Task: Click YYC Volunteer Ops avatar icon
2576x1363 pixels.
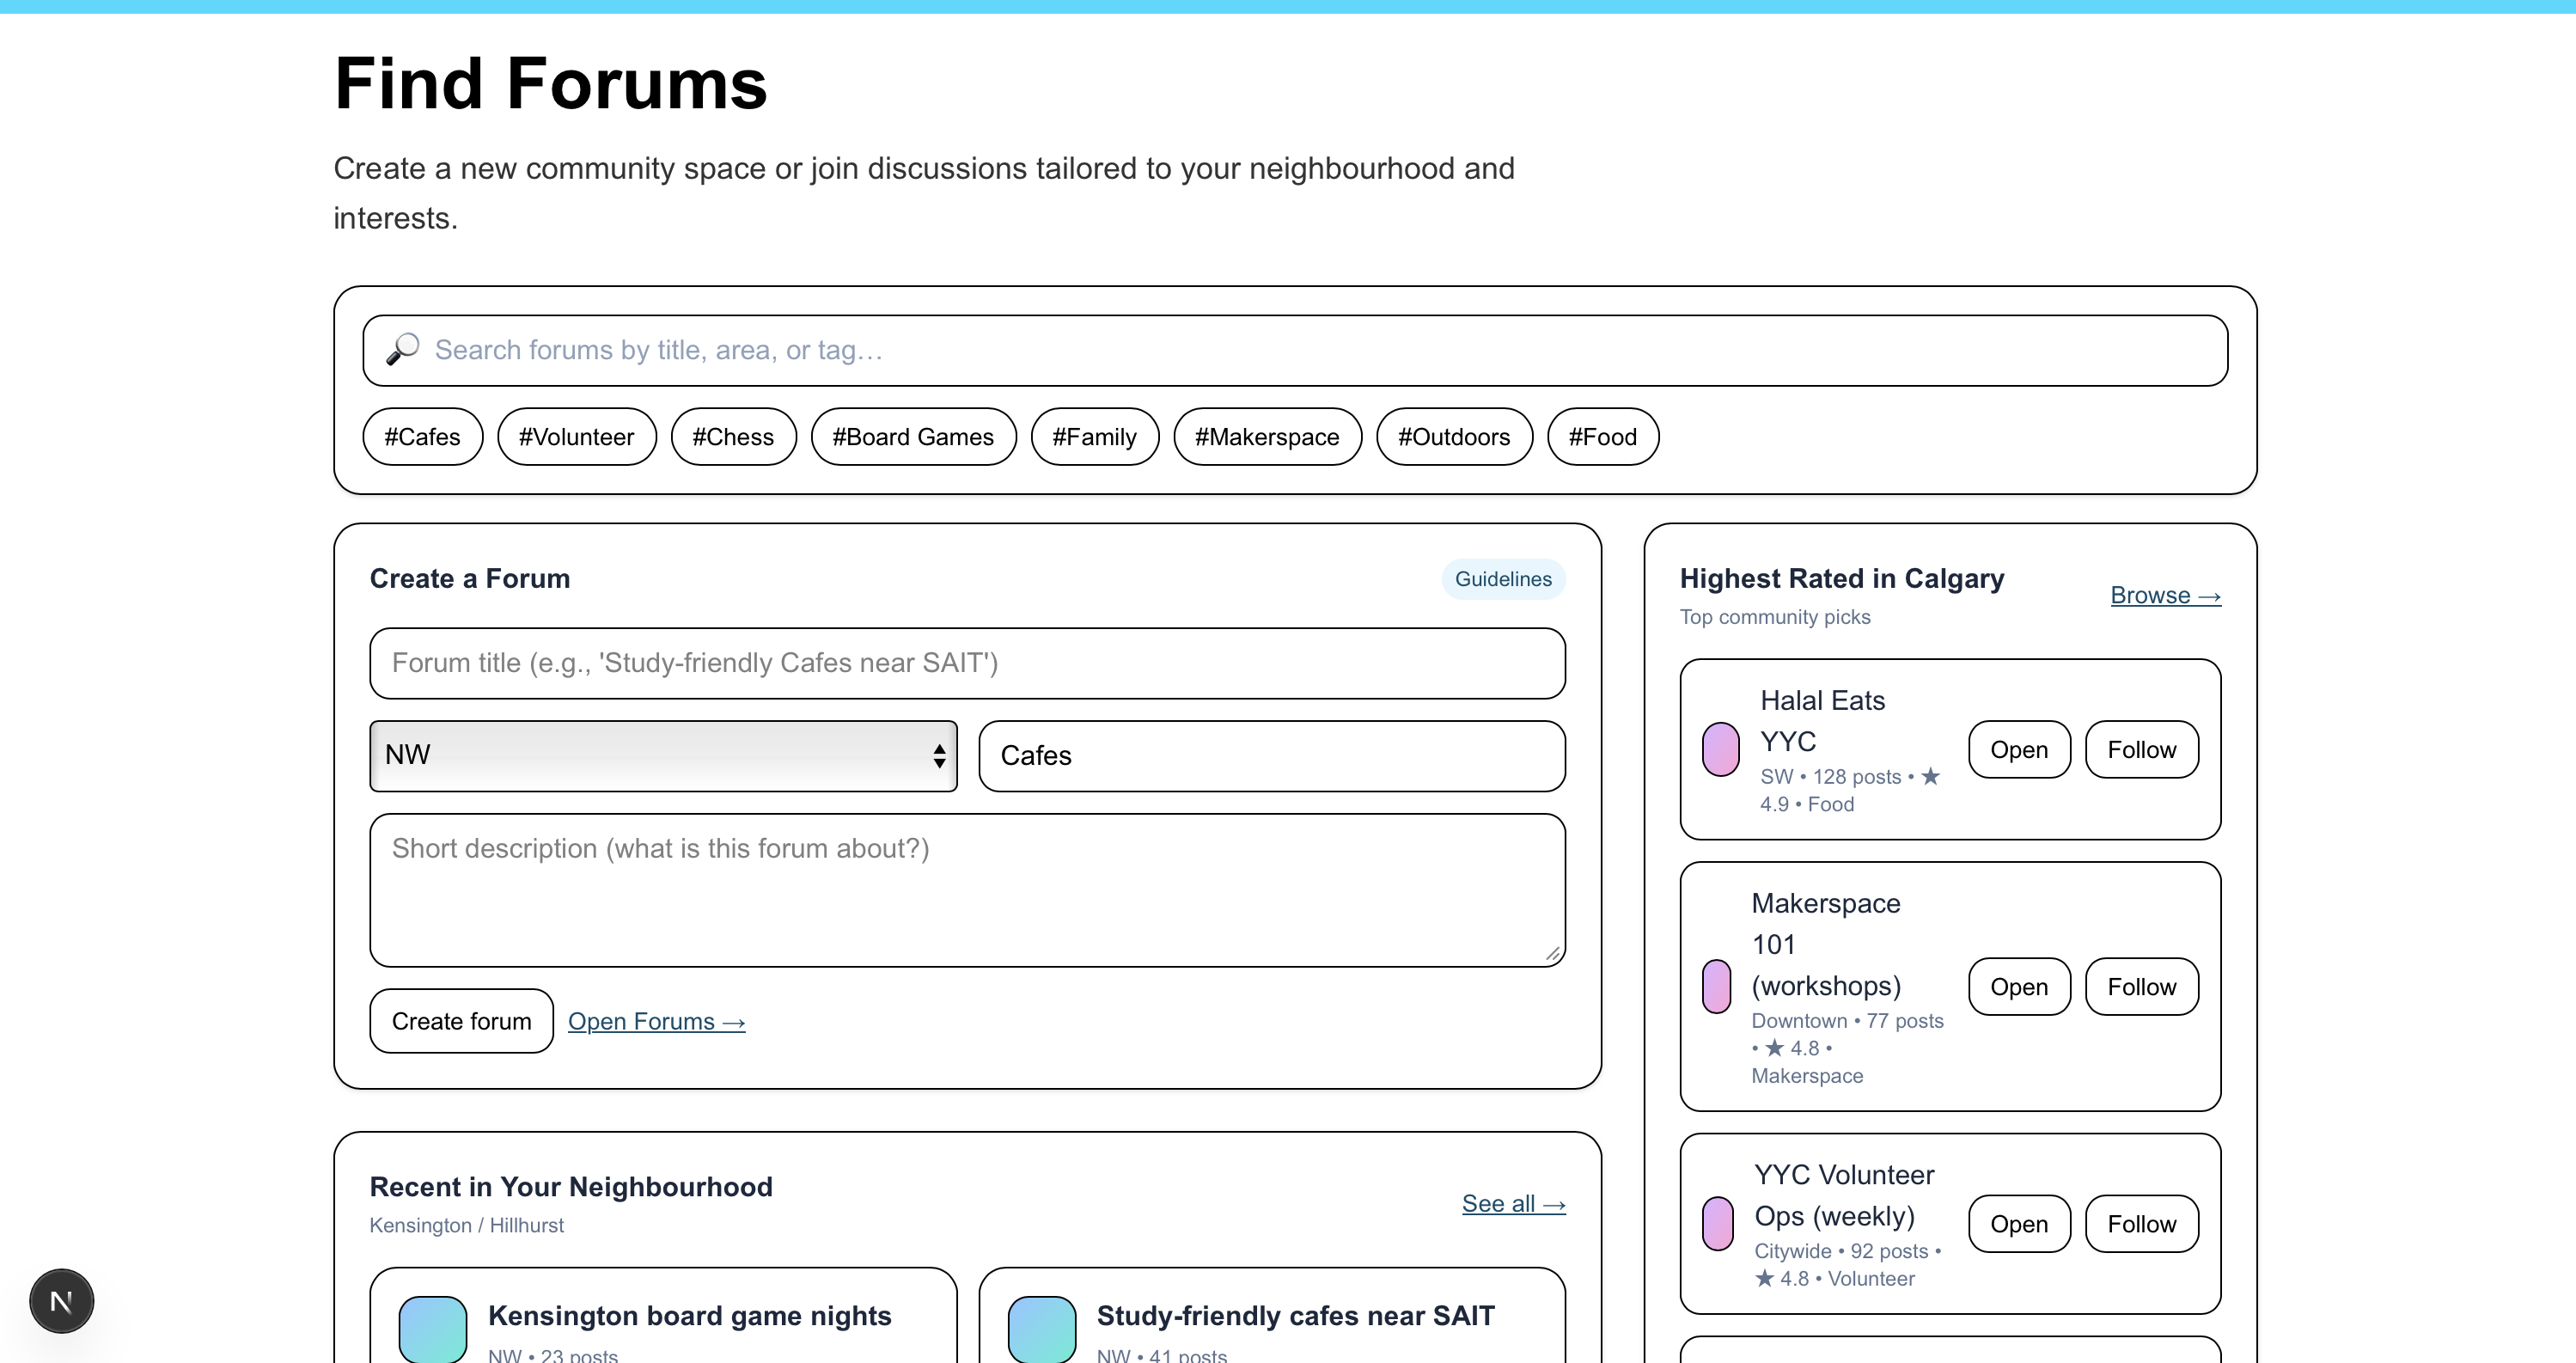Action: tap(1718, 1224)
